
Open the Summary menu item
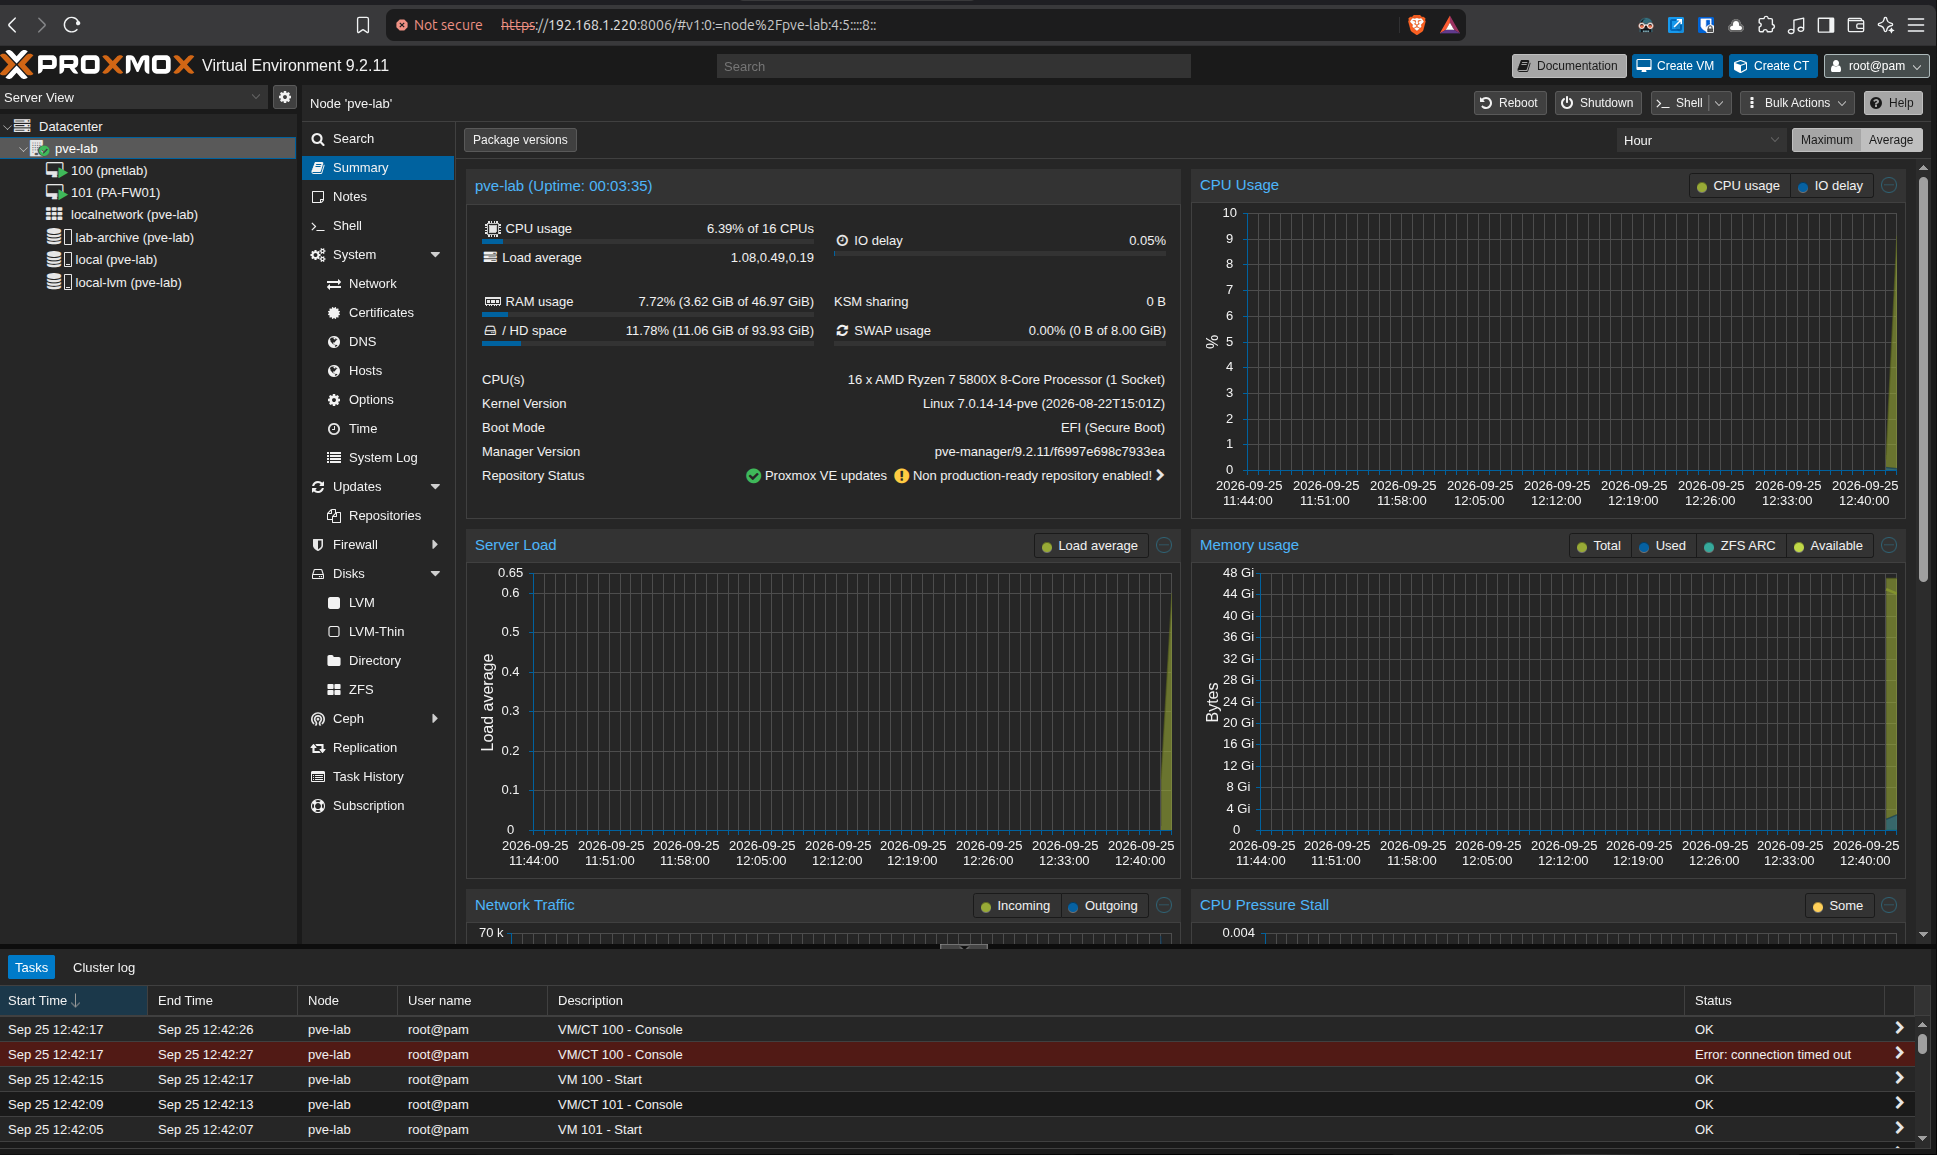point(378,168)
